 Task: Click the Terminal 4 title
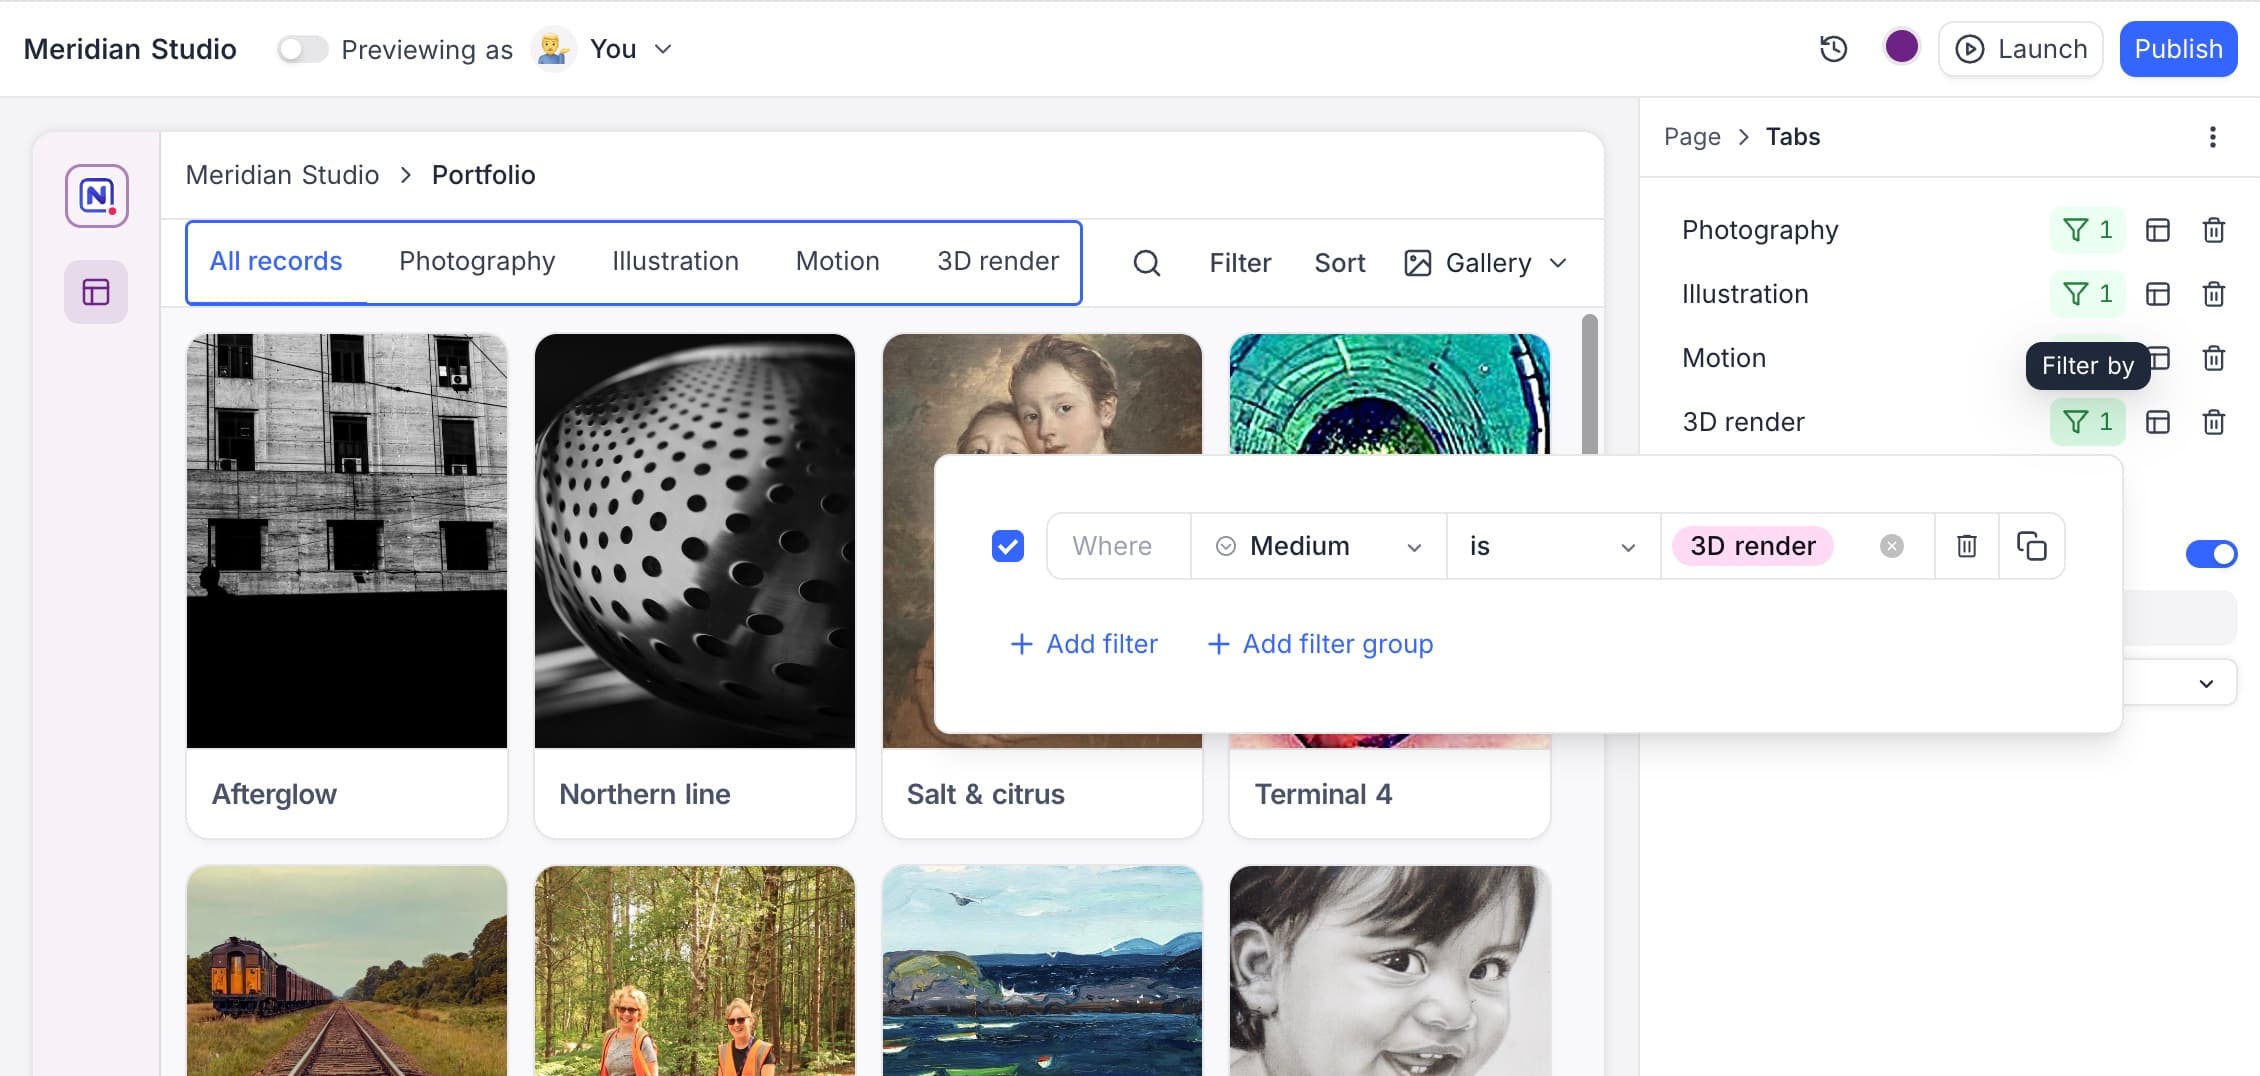coord(1323,794)
